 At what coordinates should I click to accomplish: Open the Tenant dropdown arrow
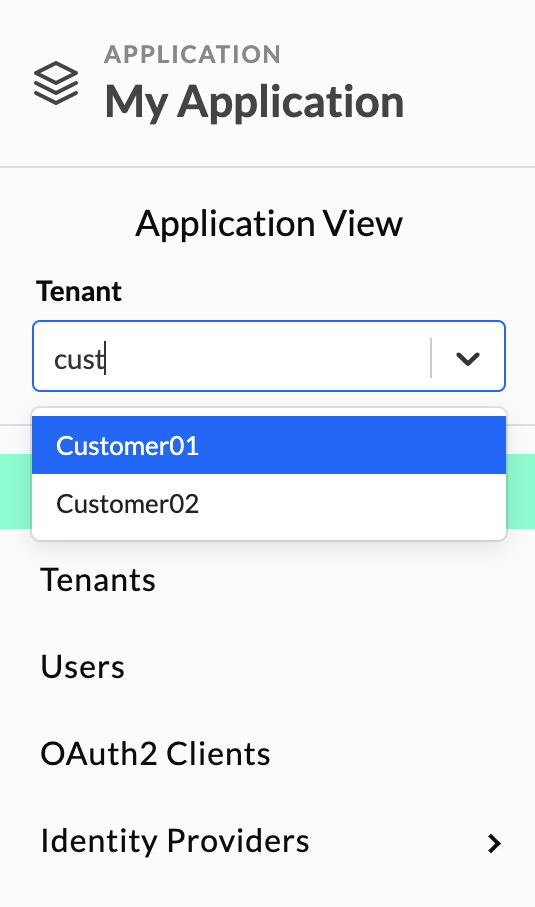pos(468,359)
